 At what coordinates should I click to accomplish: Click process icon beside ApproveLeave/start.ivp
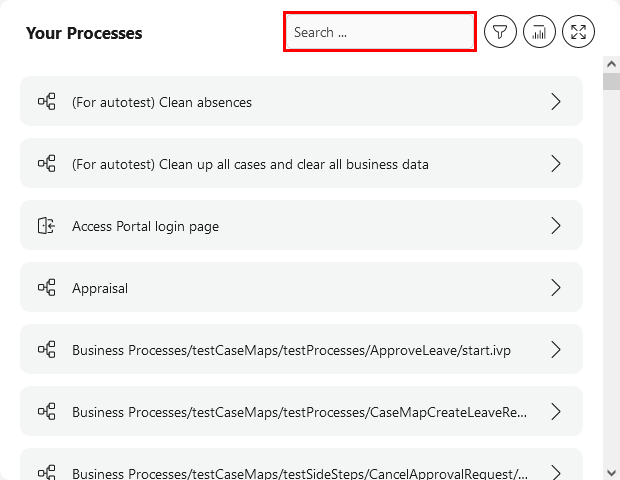[46, 350]
